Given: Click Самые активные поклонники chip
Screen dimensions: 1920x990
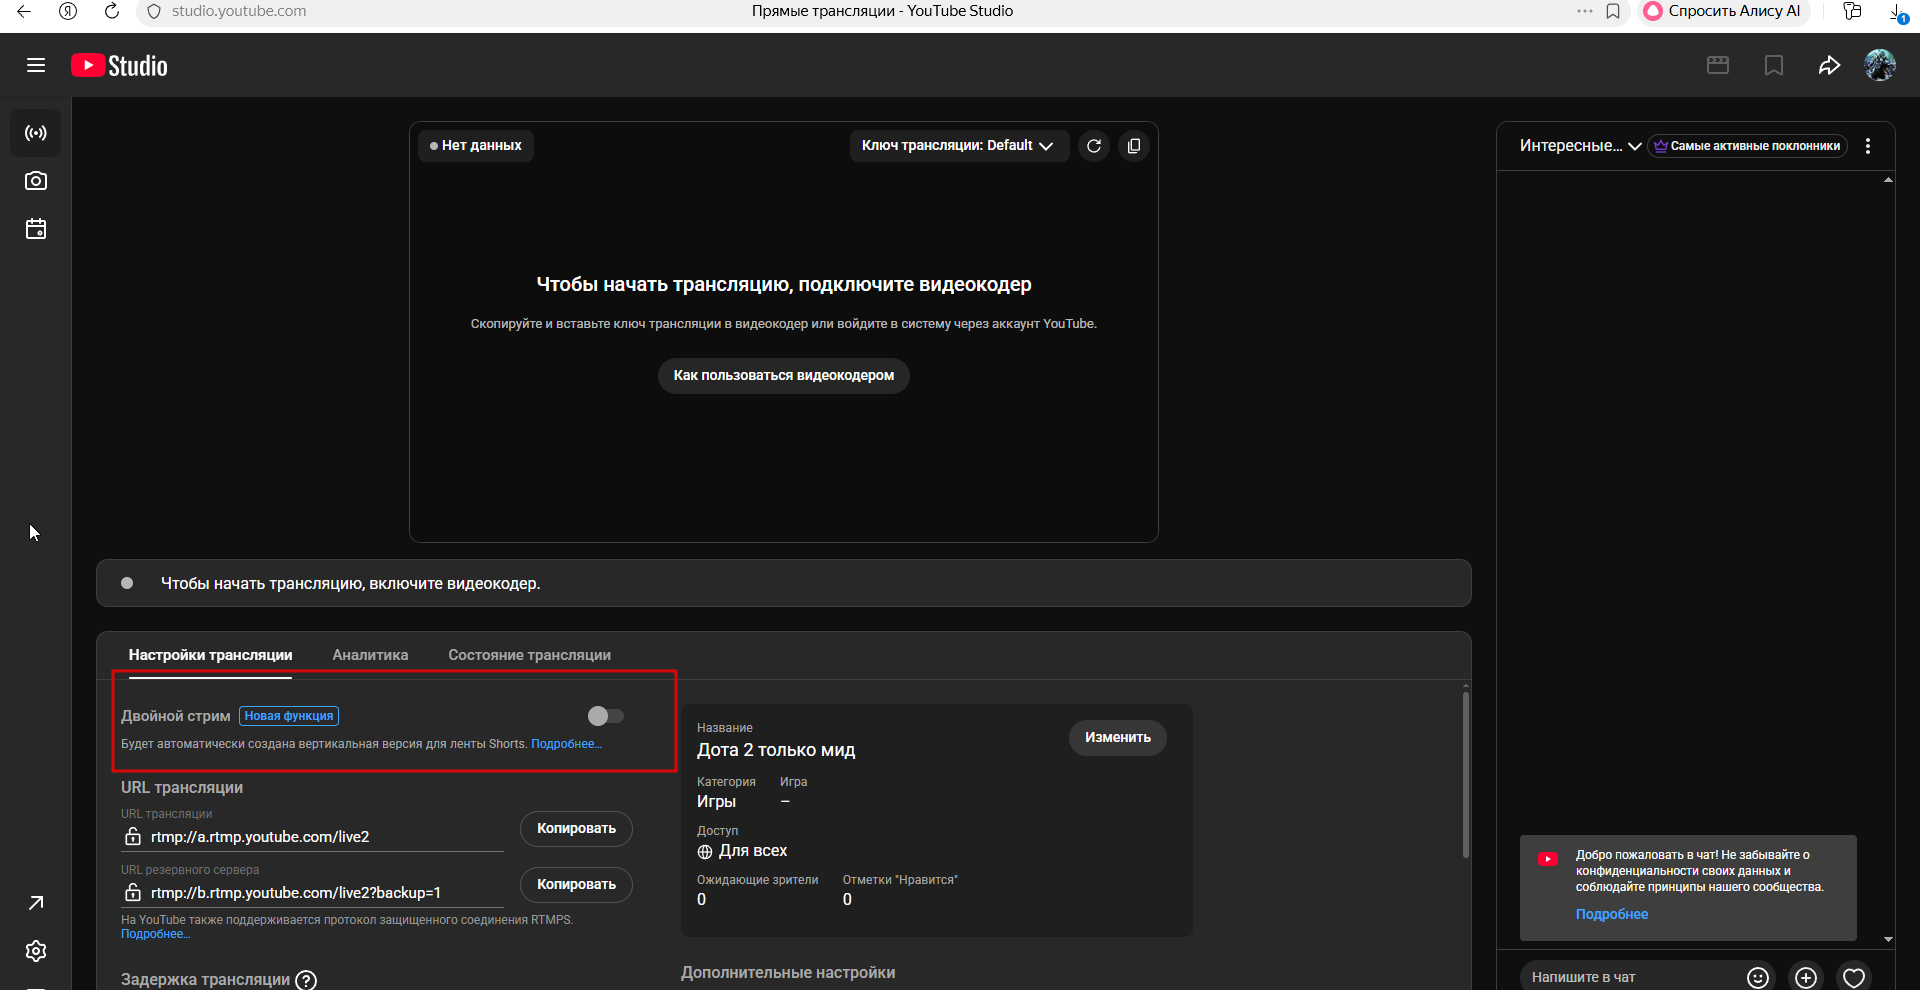Looking at the screenshot, I should (1747, 146).
